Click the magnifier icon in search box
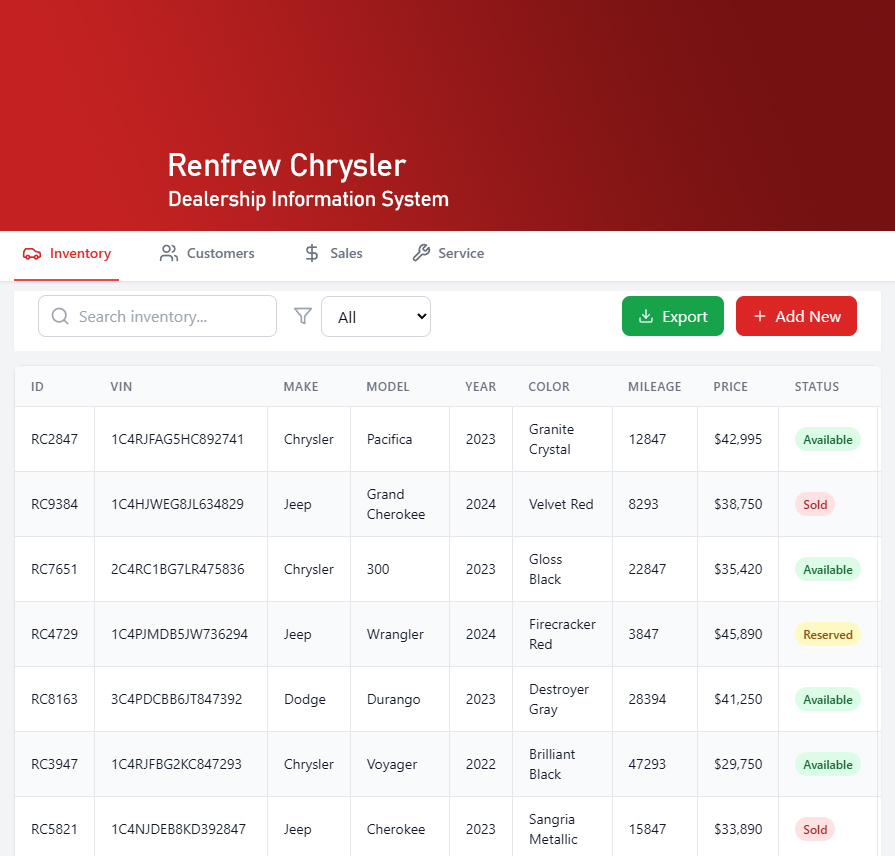 pyautogui.click(x=60, y=316)
